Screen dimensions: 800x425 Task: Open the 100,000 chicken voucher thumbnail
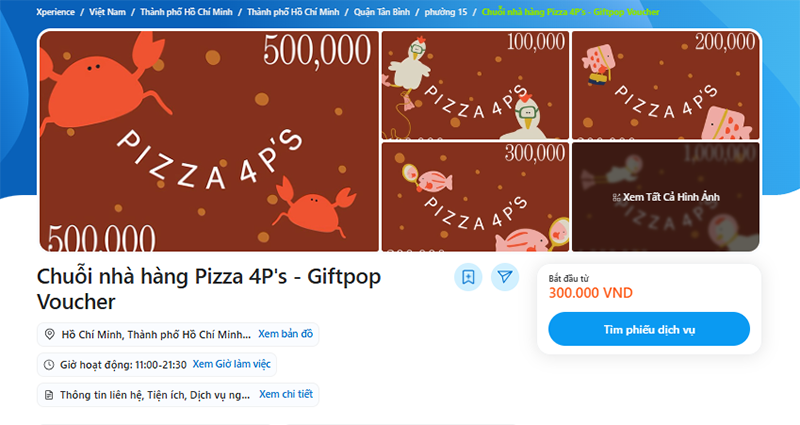[475, 85]
